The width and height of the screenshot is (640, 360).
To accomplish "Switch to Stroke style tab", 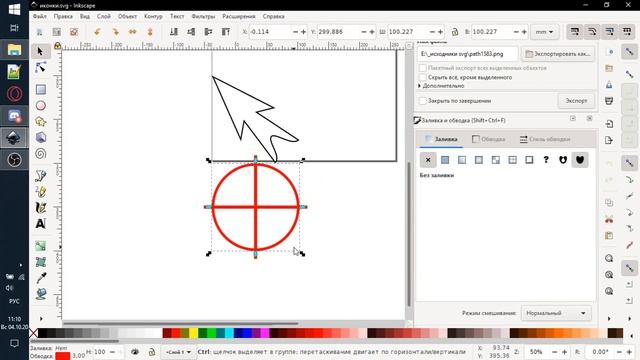I will tap(545, 139).
